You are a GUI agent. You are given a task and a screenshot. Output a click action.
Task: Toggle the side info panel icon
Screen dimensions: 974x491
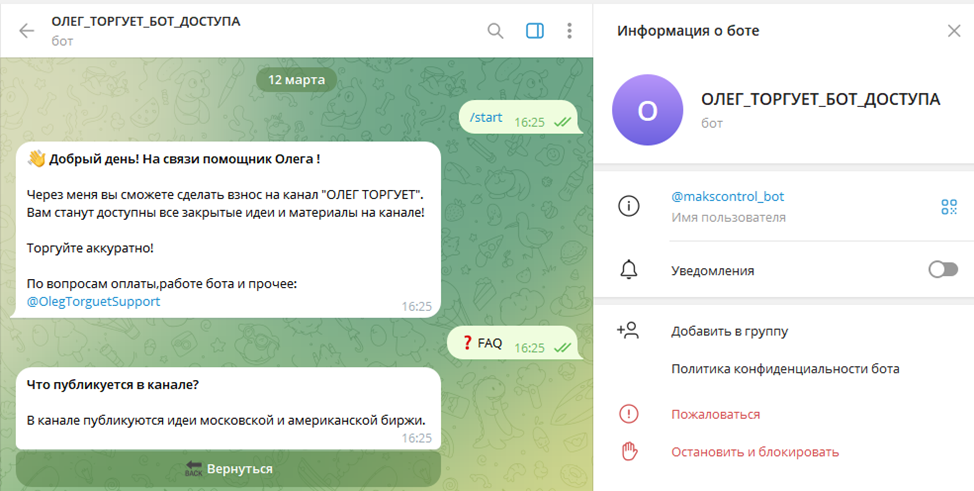[x=535, y=30]
